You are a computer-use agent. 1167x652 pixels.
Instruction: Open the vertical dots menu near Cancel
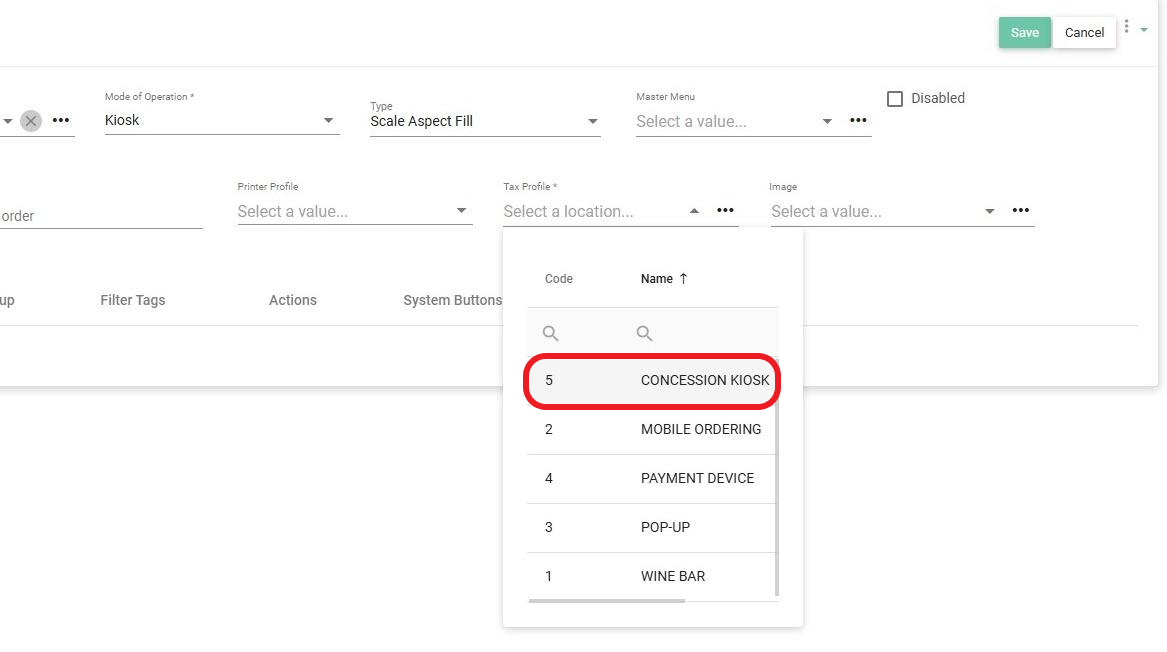pyautogui.click(x=1127, y=27)
